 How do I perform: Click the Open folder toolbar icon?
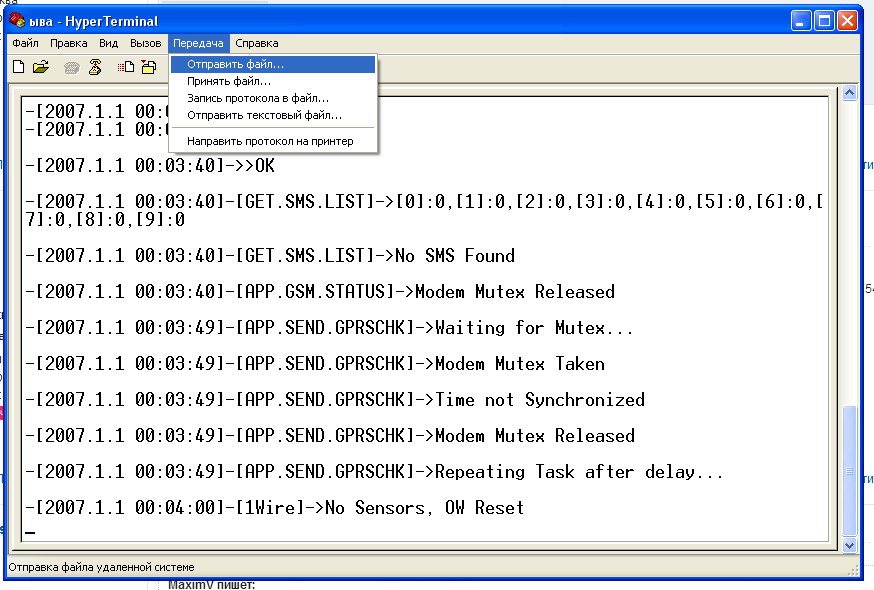tap(40, 67)
